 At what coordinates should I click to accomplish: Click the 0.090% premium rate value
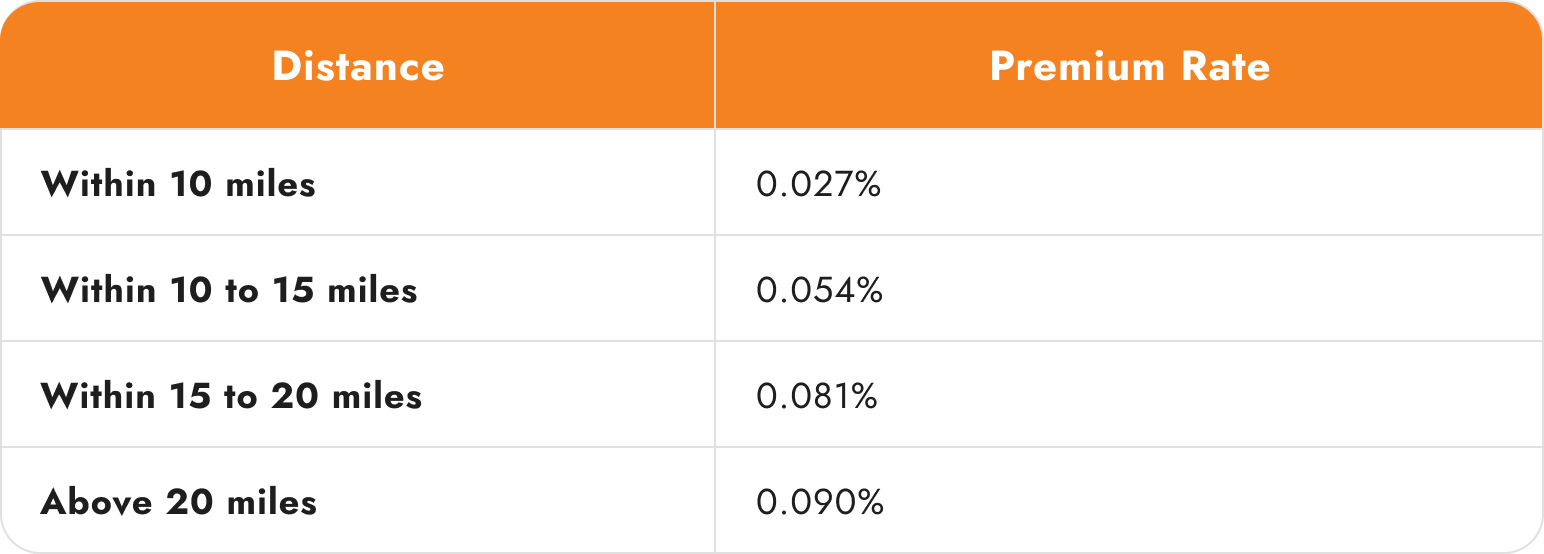click(819, 502)
